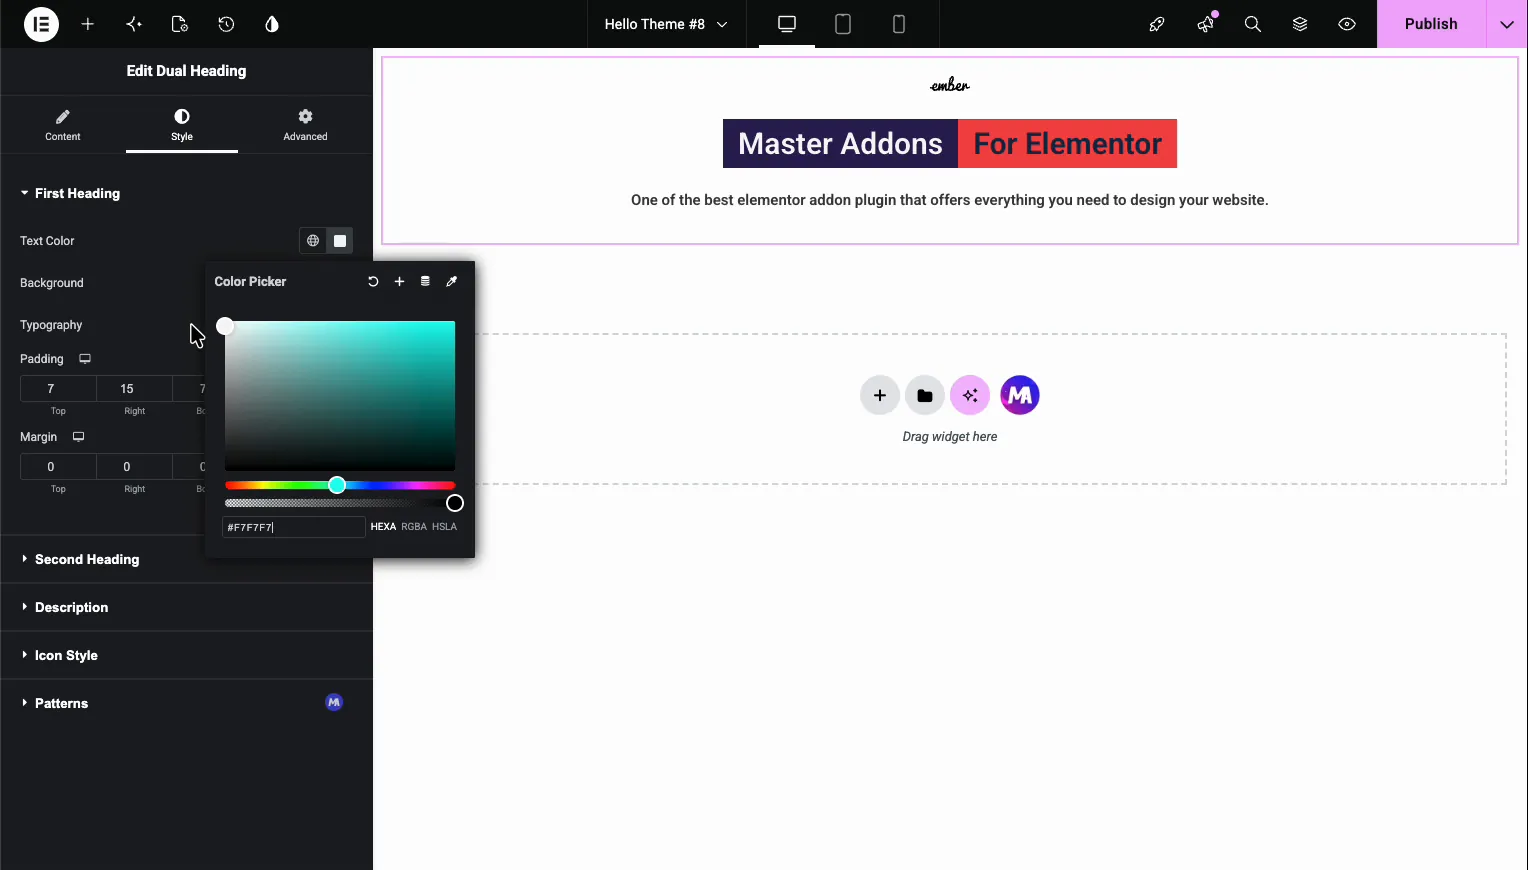Viewport: 1528px width, 870px height.
Task: Click the Background label
Action: [x=52, y=283]
